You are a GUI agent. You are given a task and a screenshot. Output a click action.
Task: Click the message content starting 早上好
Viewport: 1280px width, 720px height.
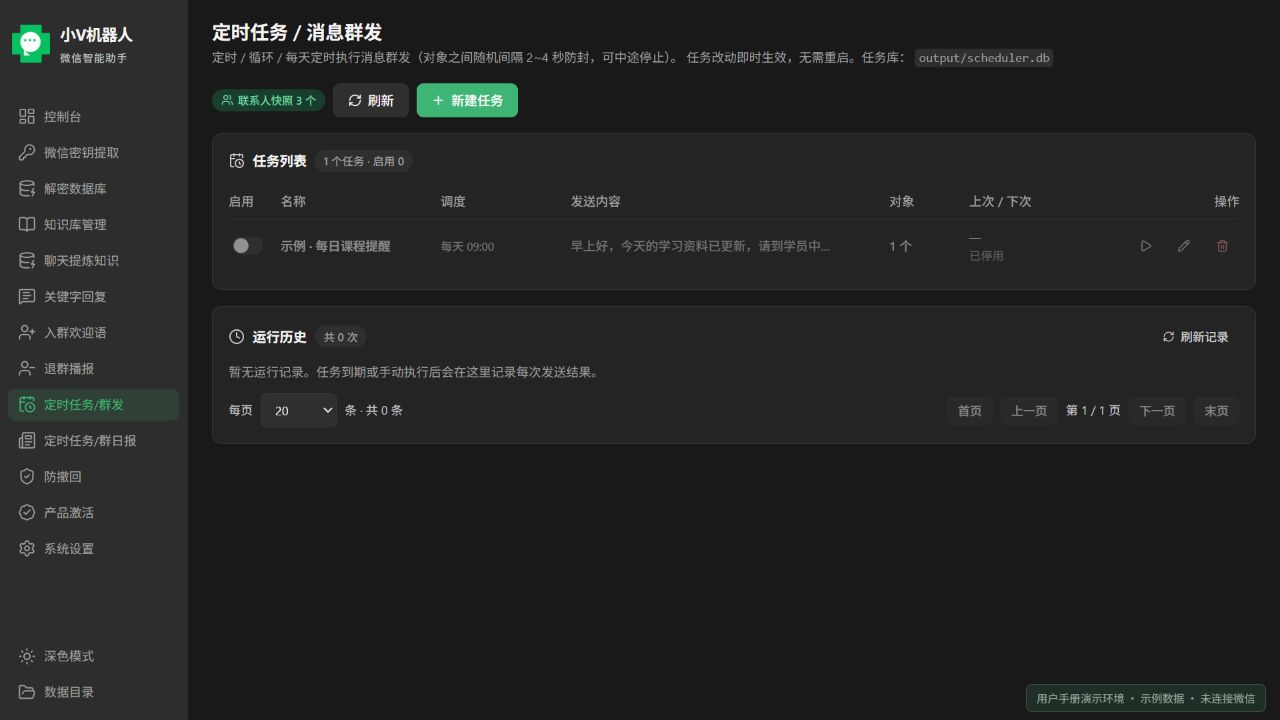[x=700, y=246]
